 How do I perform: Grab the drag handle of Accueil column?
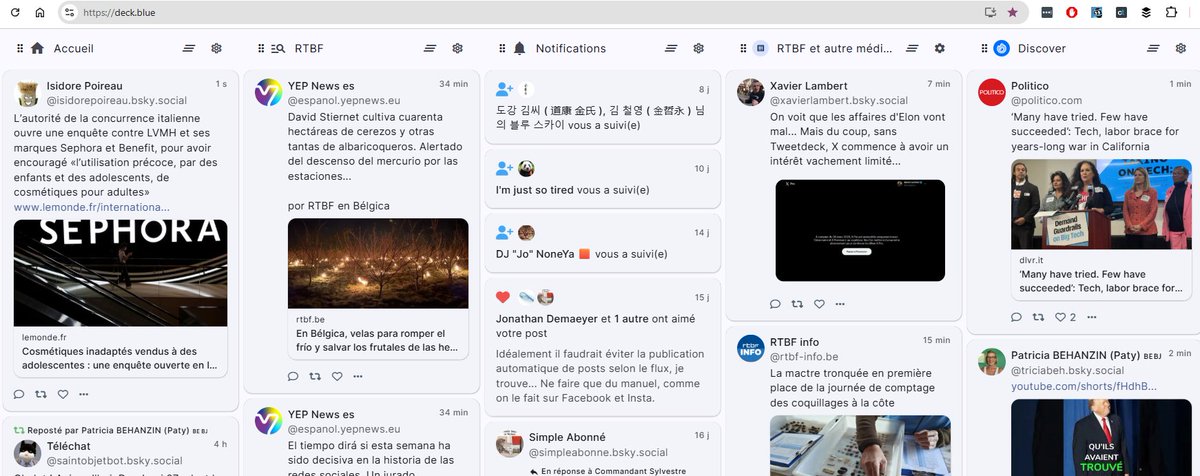[19, 48]
